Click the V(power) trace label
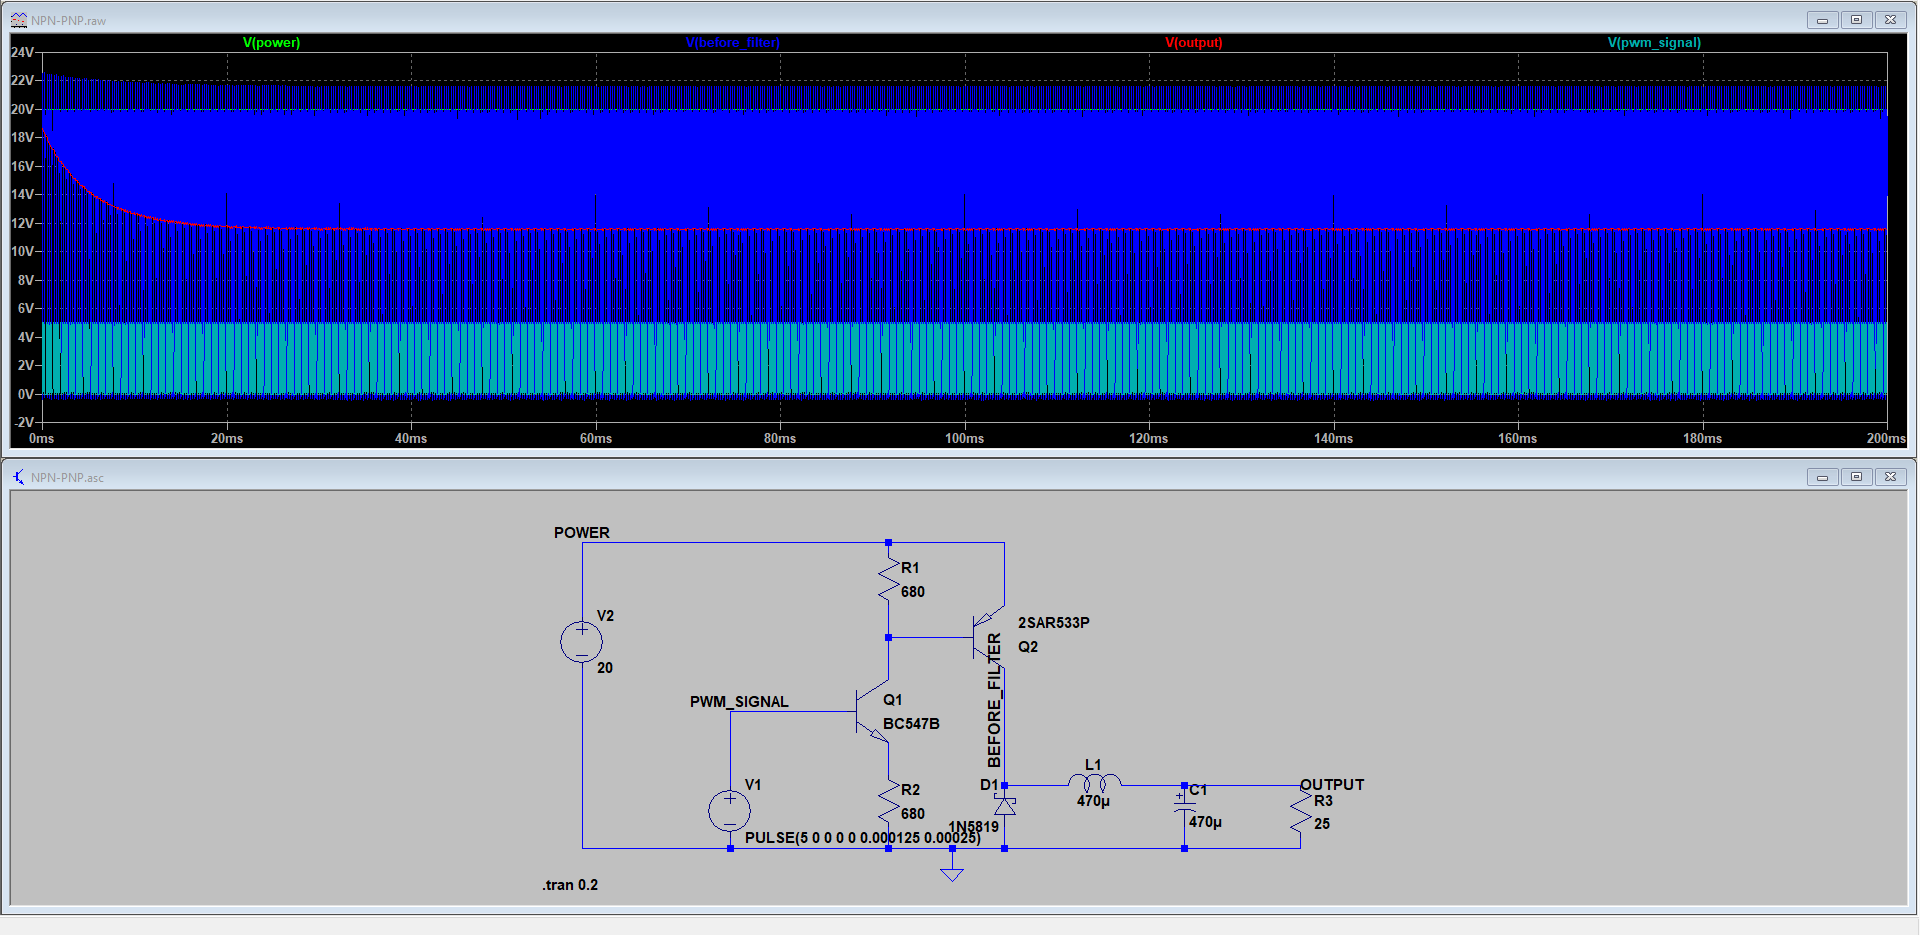The height and width of the screenshot is (935, 1920). pos(271,43)
